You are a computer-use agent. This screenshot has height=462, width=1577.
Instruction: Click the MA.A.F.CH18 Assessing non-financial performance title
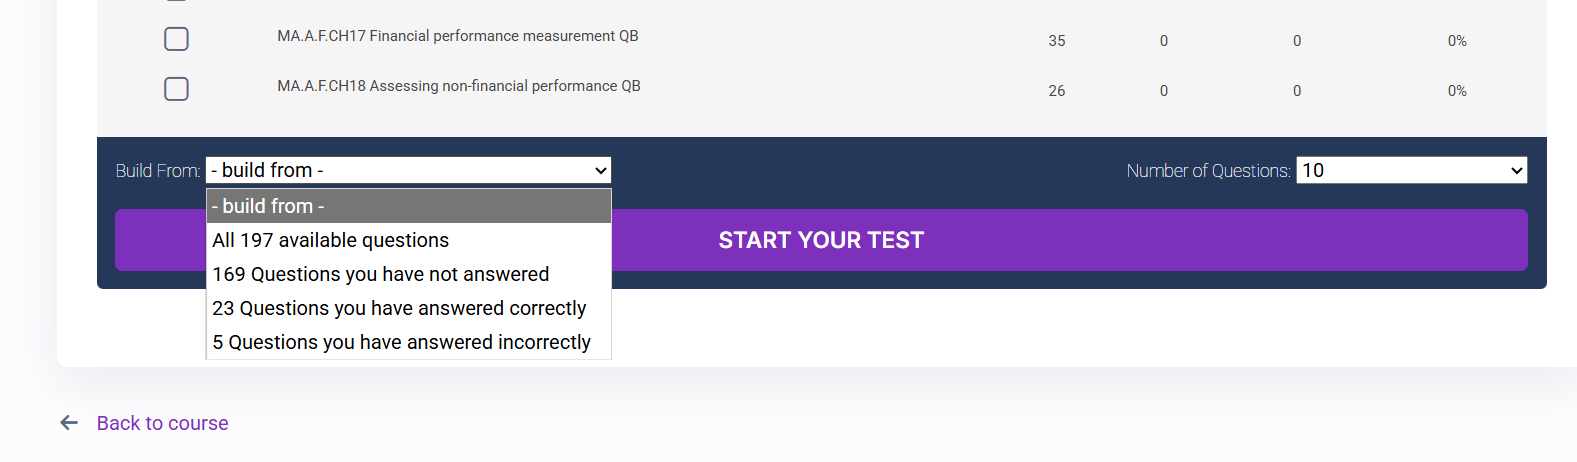pyautogui.click(x=458, y=86)
